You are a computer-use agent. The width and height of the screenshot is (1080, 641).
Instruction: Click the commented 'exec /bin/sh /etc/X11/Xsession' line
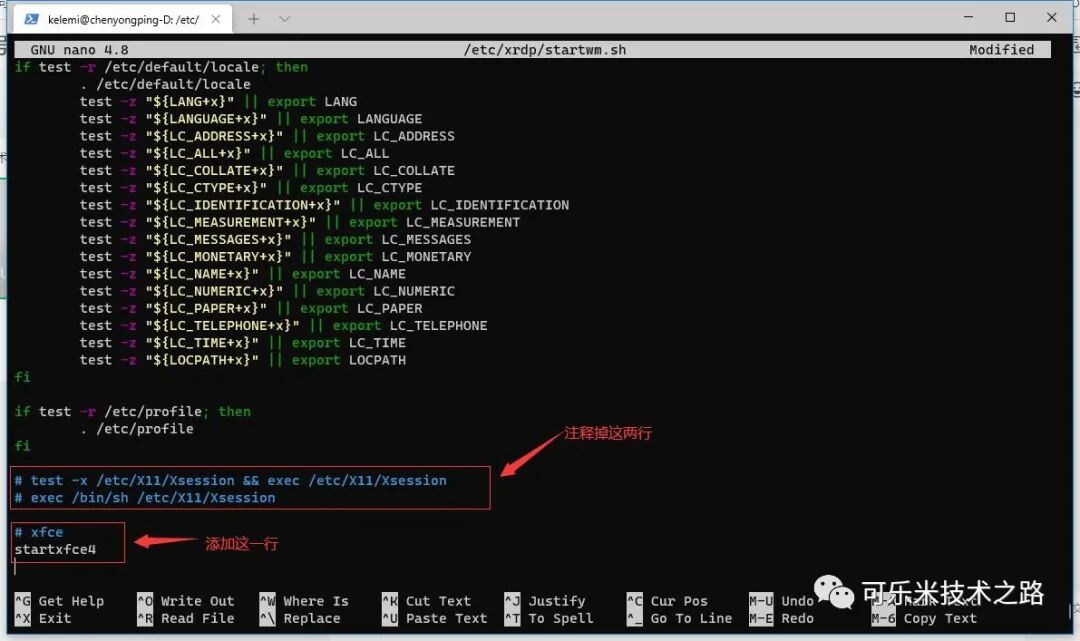[145, 497]
